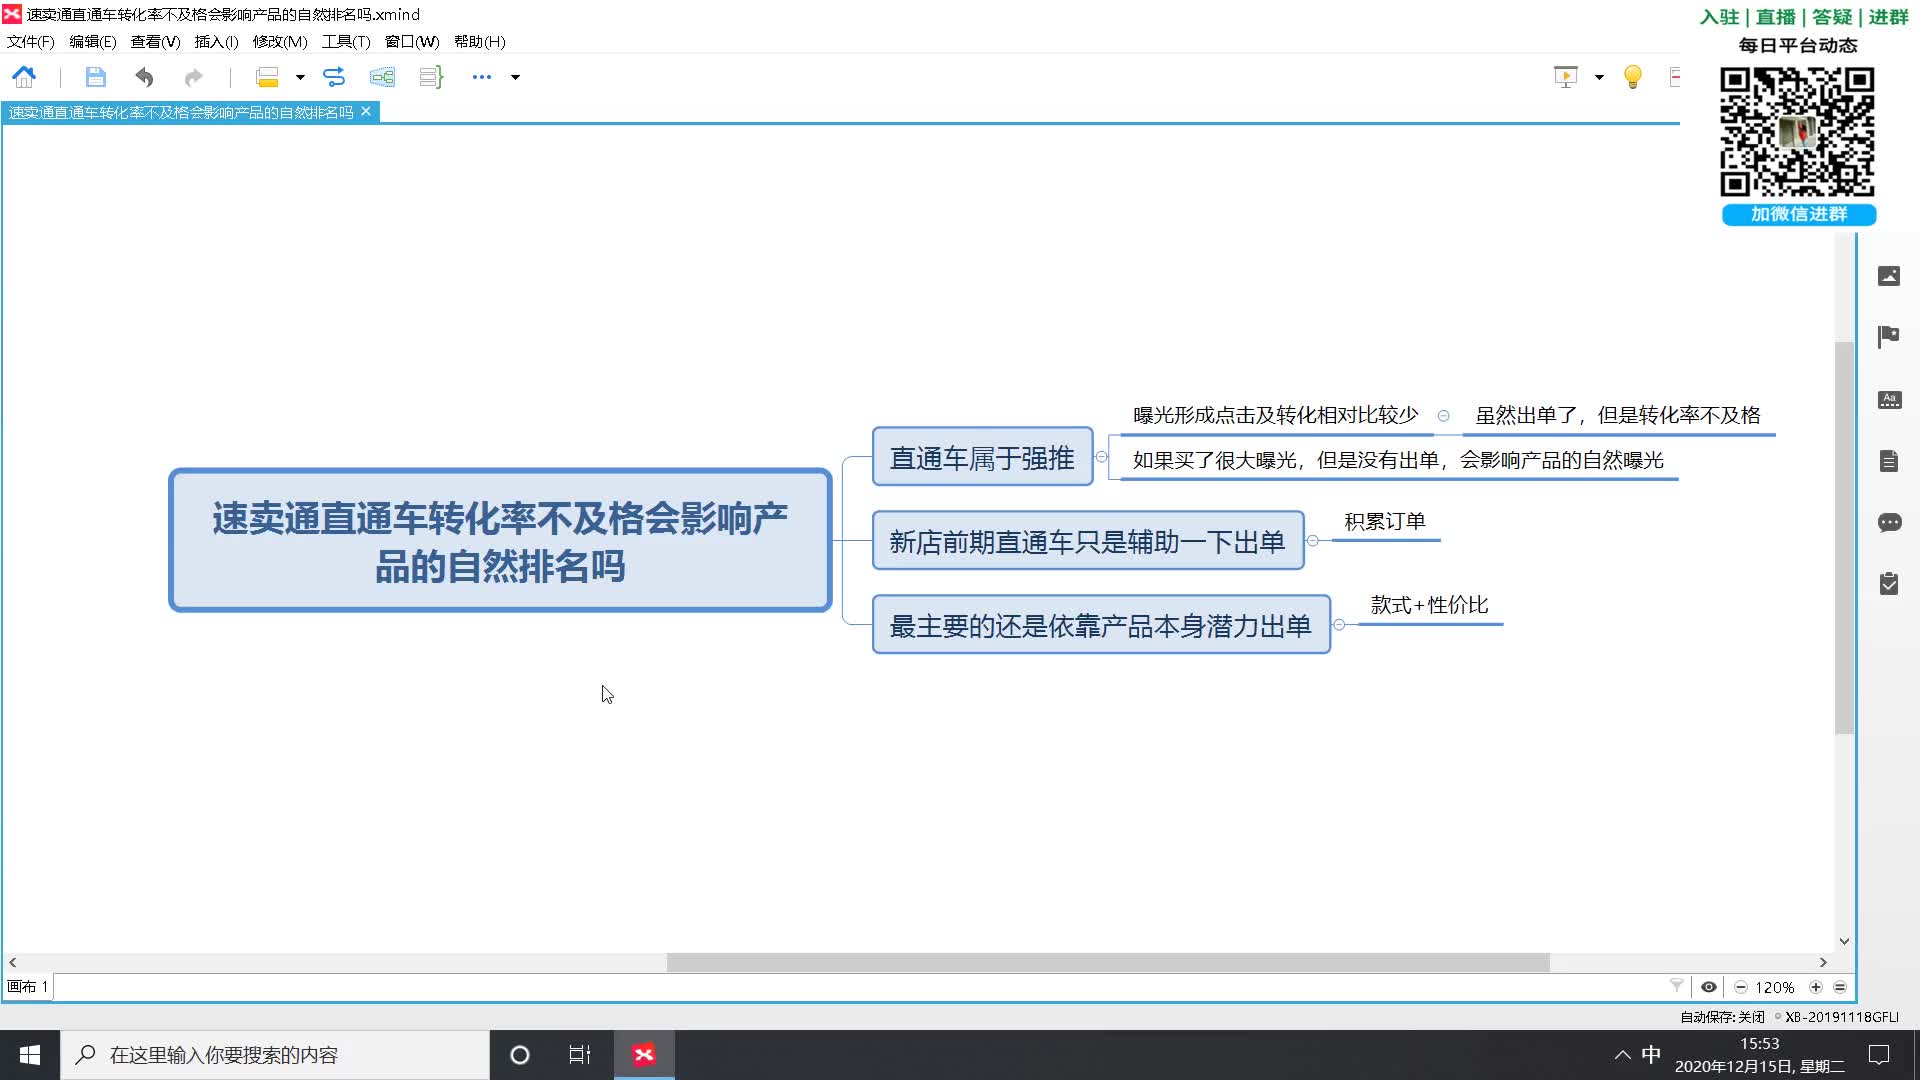Open the Task Info clipboard panel
This screenshot has width=1920, height=1080.
(x=1889, y=583)
